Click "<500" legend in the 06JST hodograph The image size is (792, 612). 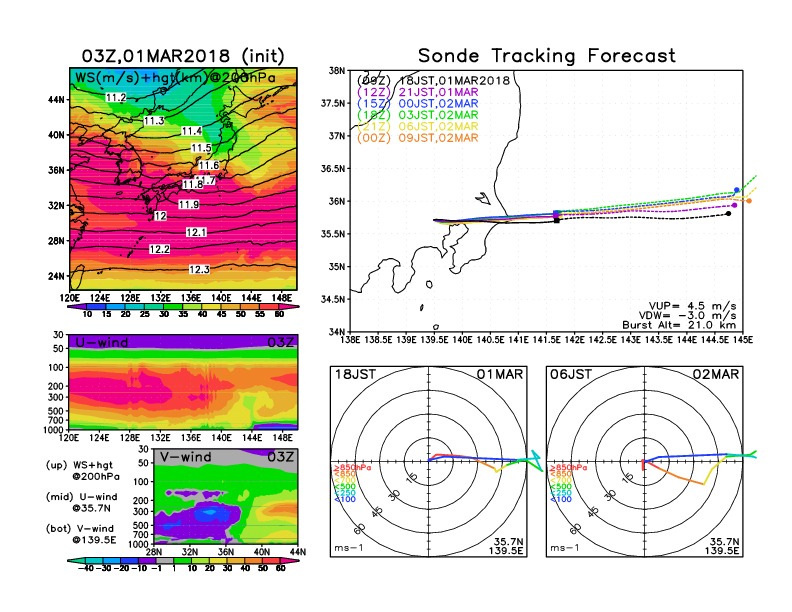coord(561,487)
